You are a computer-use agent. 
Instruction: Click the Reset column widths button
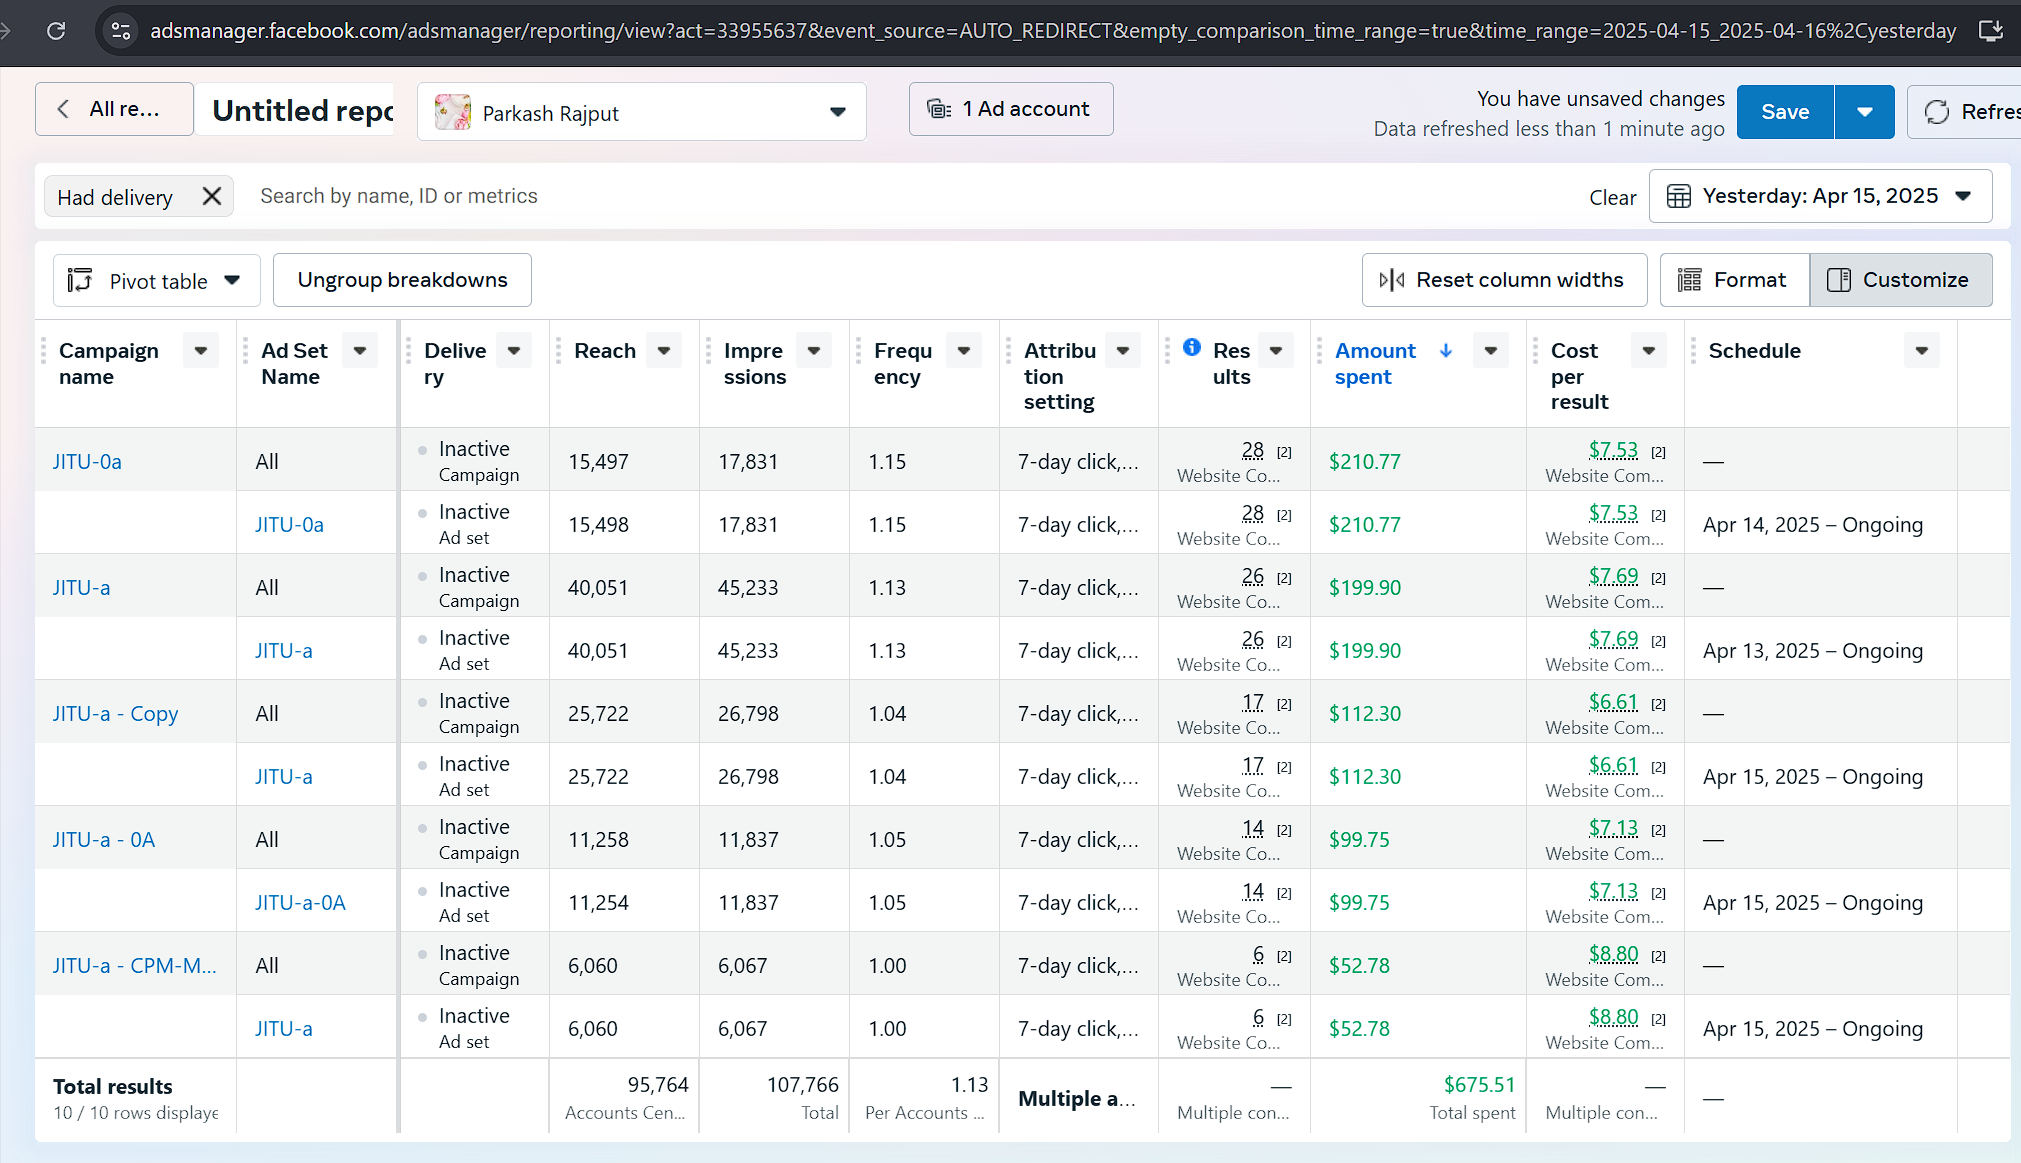click(1504, 280)
